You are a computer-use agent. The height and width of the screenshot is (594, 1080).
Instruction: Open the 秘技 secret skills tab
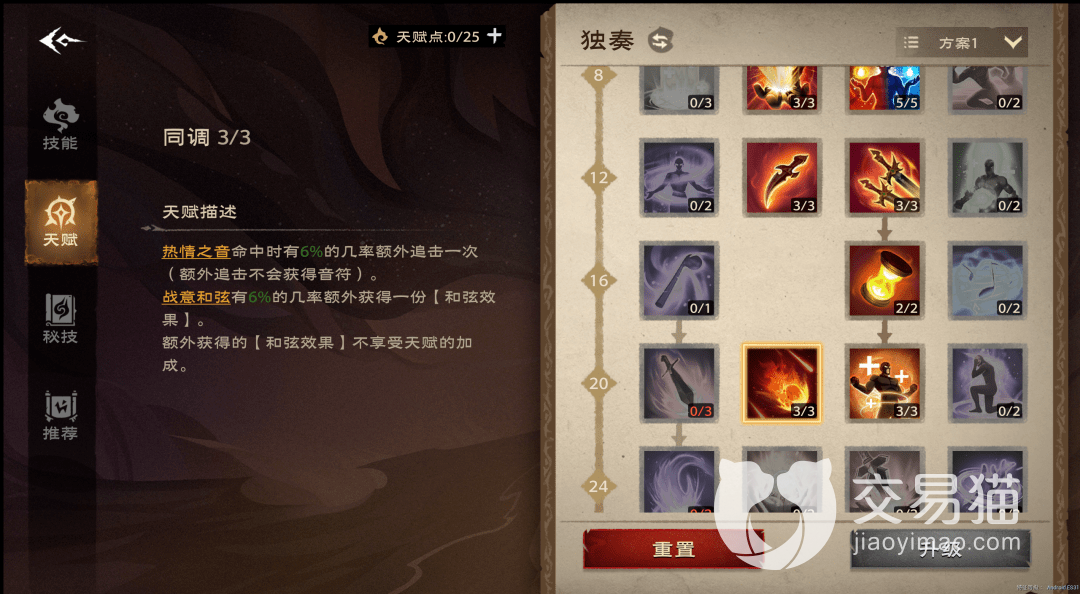pyautogui.click(x=61, y=318)
